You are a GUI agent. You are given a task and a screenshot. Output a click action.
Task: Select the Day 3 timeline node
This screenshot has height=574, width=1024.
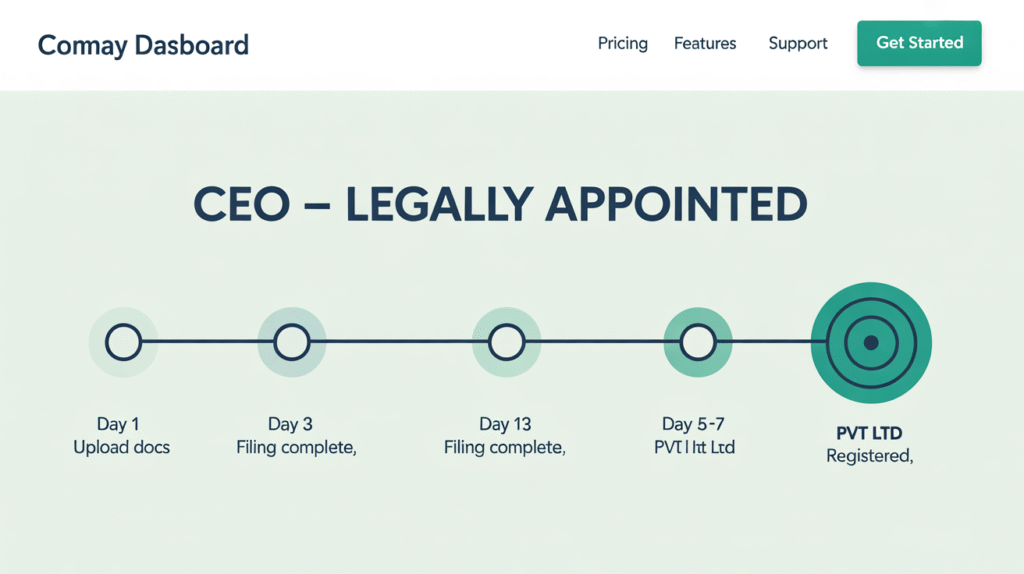291,342
